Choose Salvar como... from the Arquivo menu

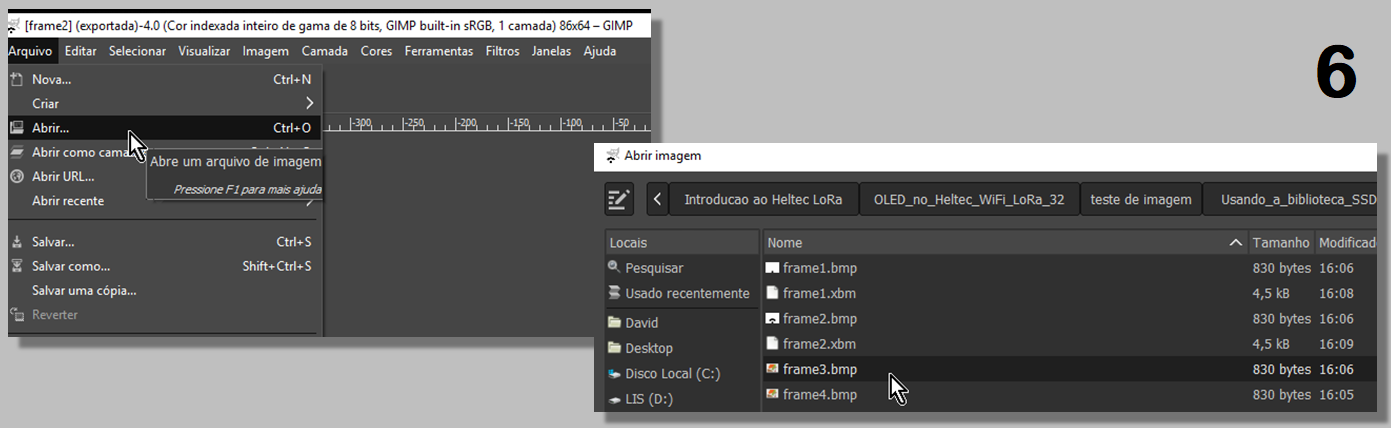click(71, 266)
